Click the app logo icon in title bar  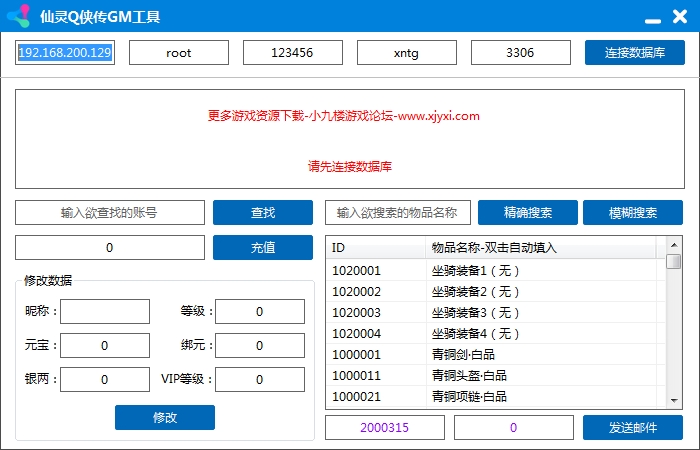click(18, 17)
